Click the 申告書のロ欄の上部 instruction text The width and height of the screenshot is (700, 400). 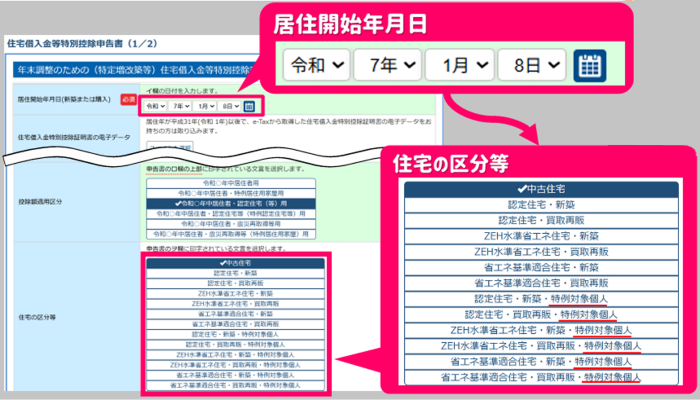[225, 169]
